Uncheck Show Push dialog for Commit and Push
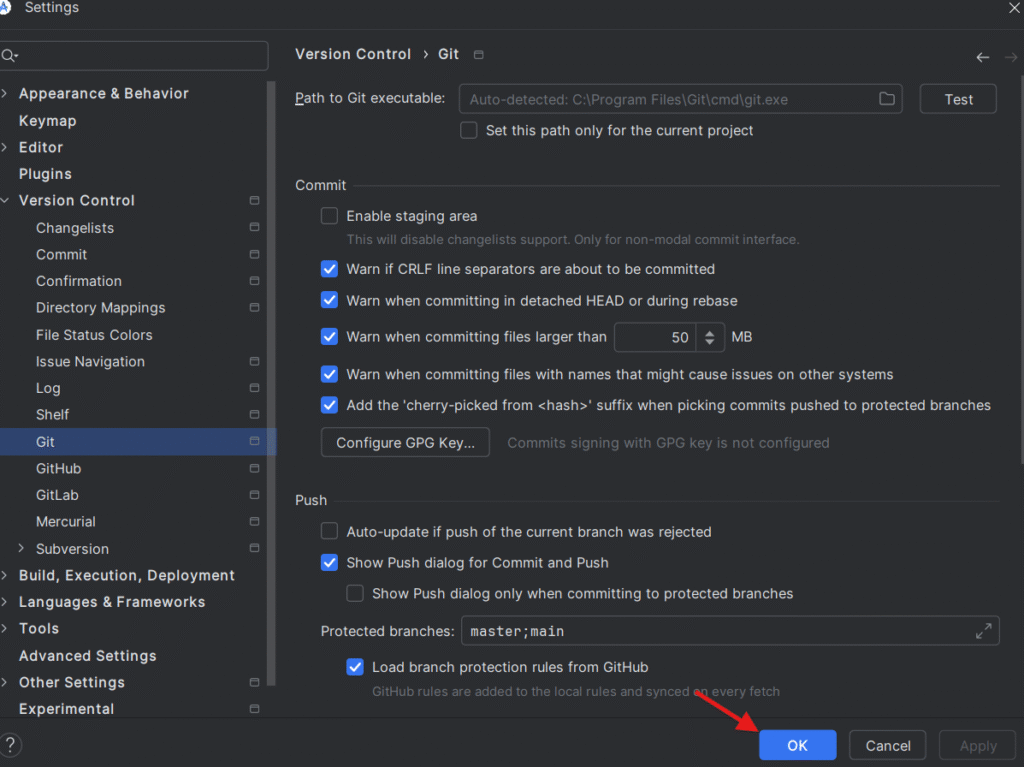The width and height of the screenshot is (1024, 767). pos(329,563)
